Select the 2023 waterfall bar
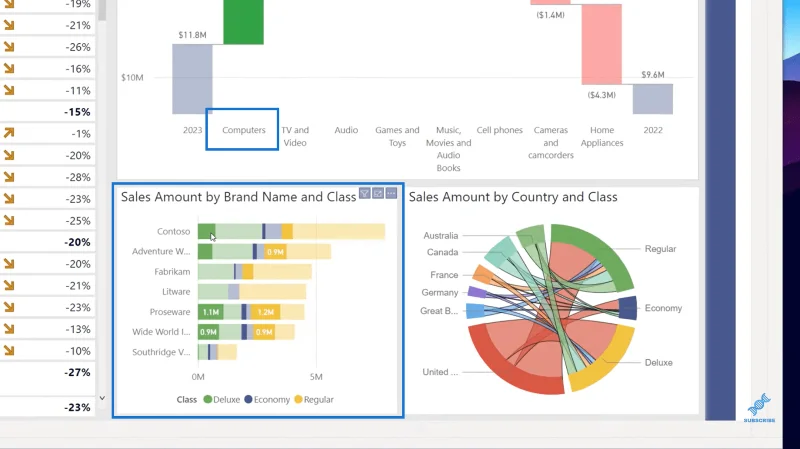This screenshot has width=800, height=449. (x=192, y=79)
